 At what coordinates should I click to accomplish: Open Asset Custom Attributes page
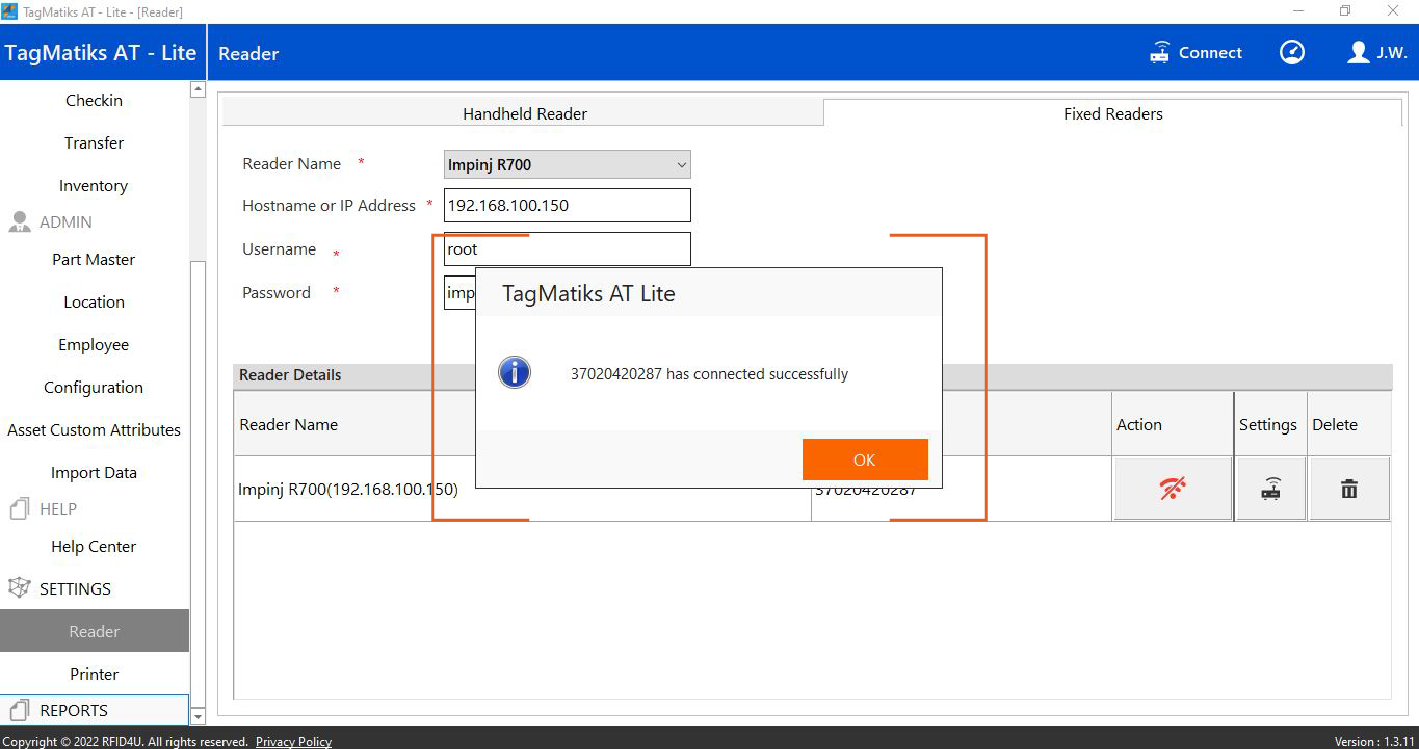94,430
